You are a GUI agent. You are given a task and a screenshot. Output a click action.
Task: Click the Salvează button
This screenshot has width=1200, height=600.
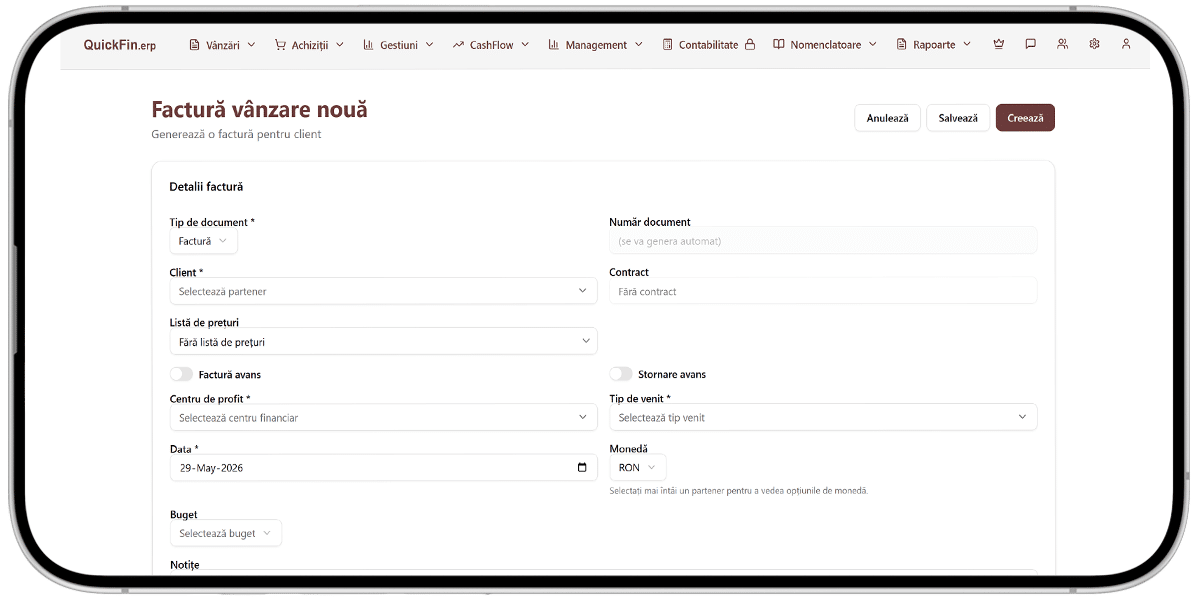click(x=958, y=118)
